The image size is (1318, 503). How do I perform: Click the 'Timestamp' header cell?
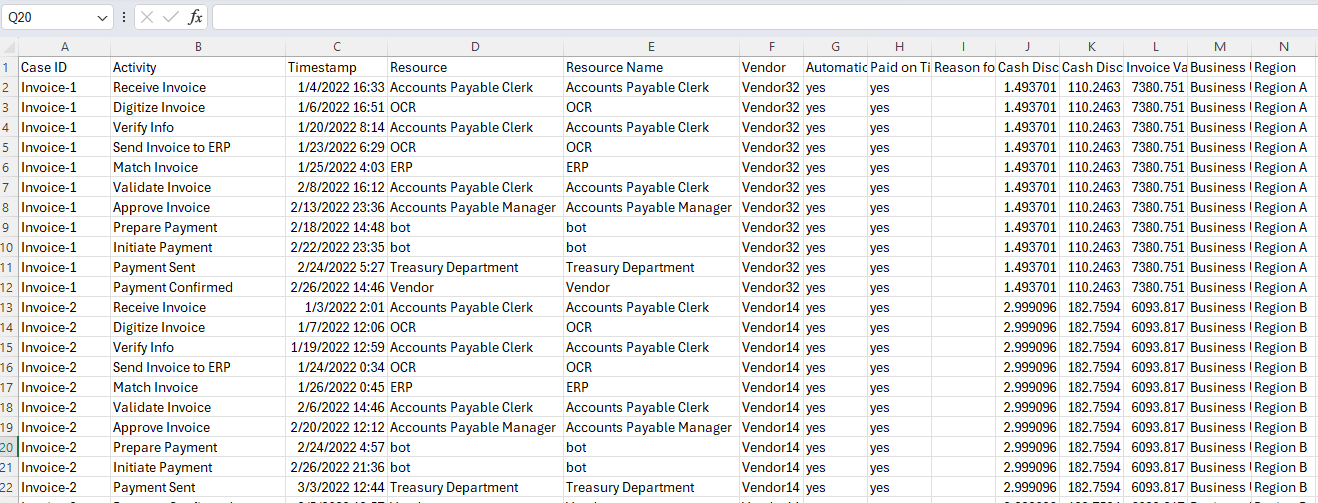click(x=336, y=67)
